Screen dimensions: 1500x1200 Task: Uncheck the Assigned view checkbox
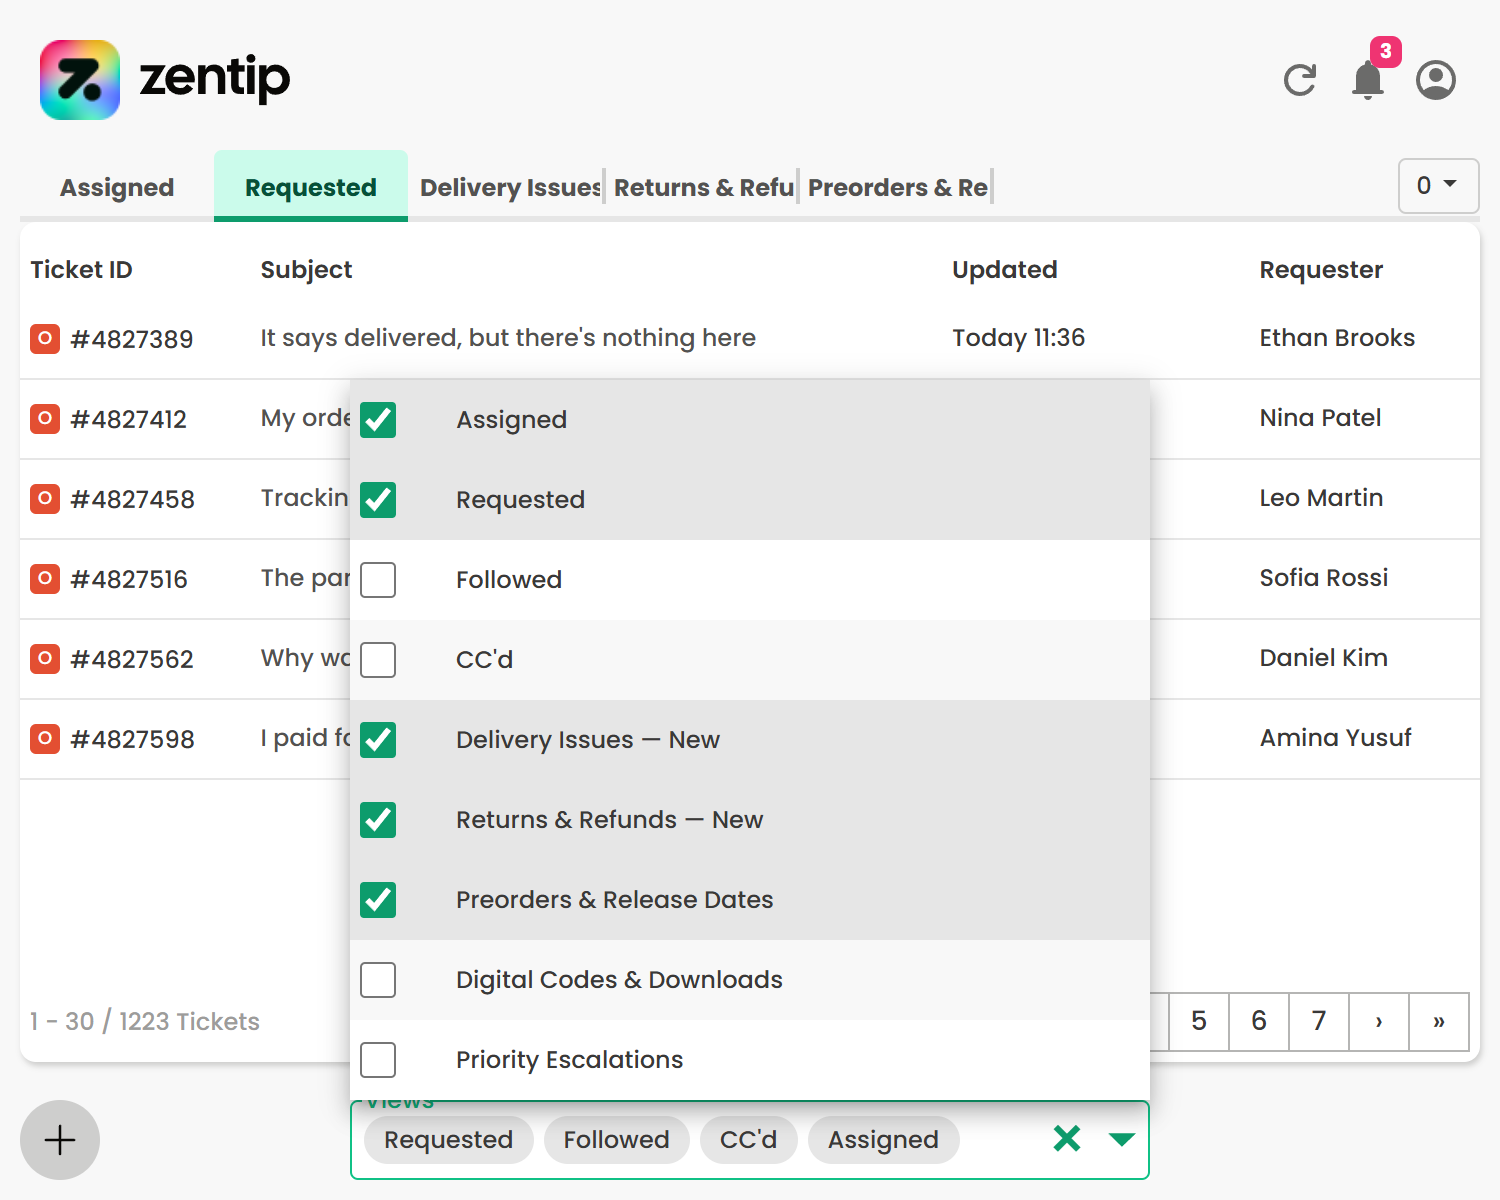378,420
